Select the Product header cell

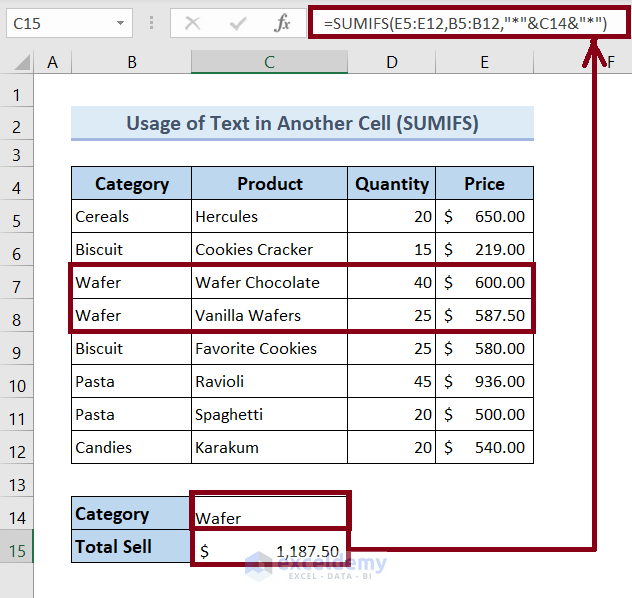click(x=269, y=184)
